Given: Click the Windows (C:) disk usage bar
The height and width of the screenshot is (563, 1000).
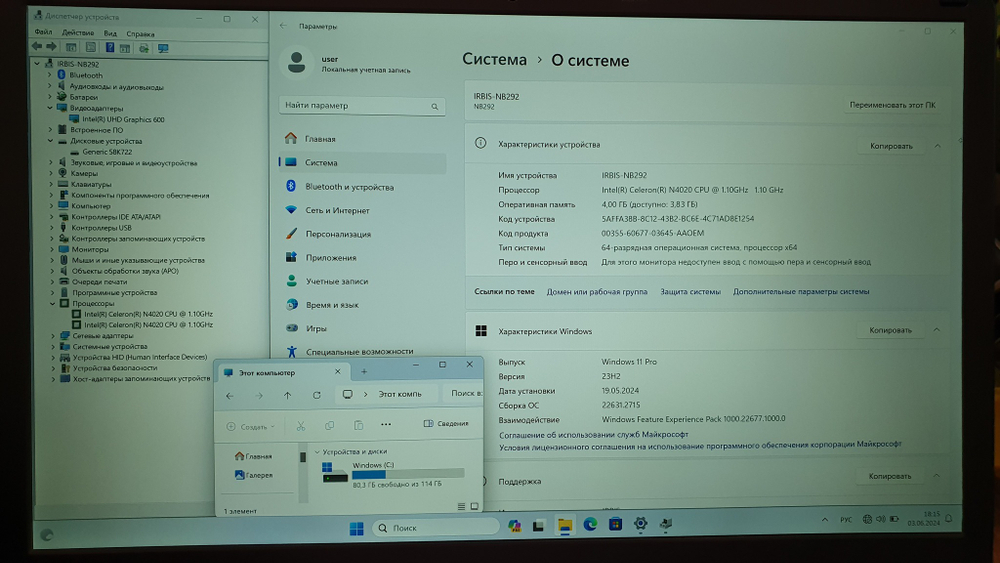Looking at the screenshot, I should coord(408,474).
